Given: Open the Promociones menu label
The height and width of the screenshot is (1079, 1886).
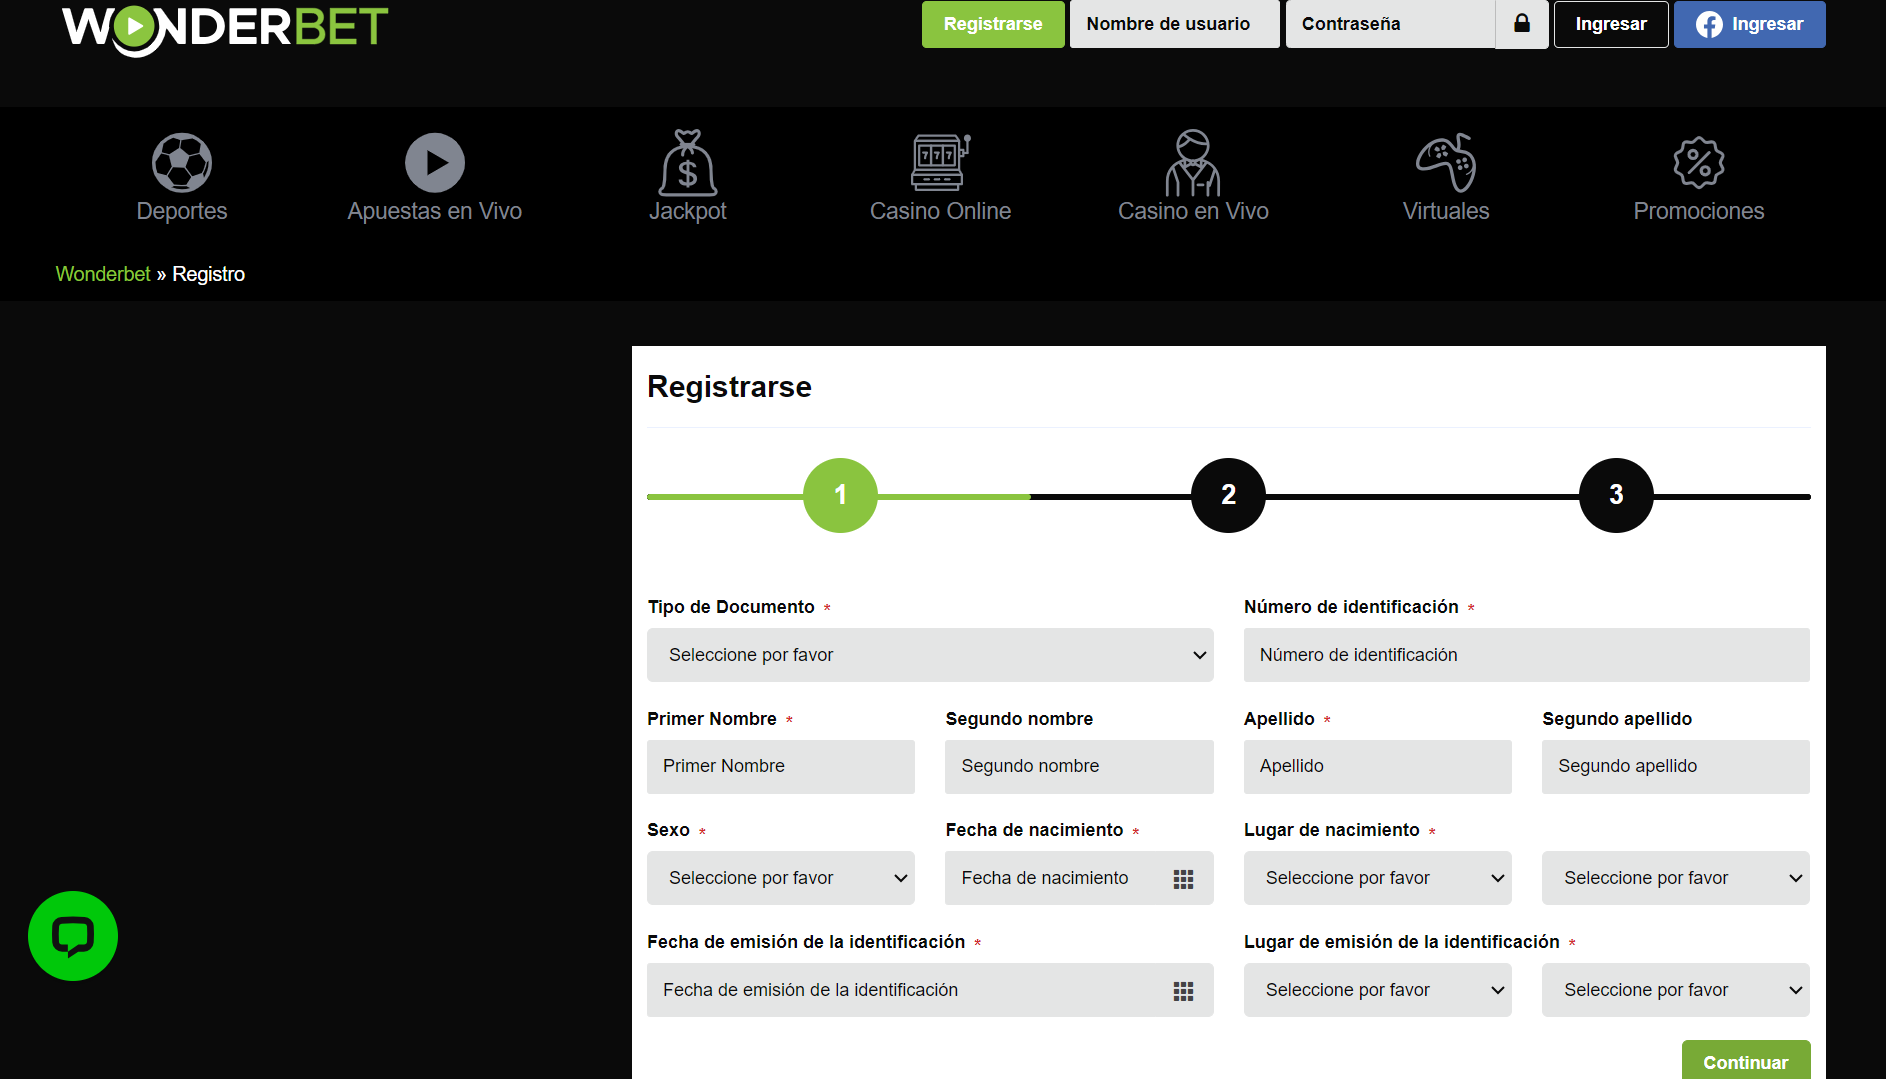Looking at the screenshot, I should [x=1699, y=211].
